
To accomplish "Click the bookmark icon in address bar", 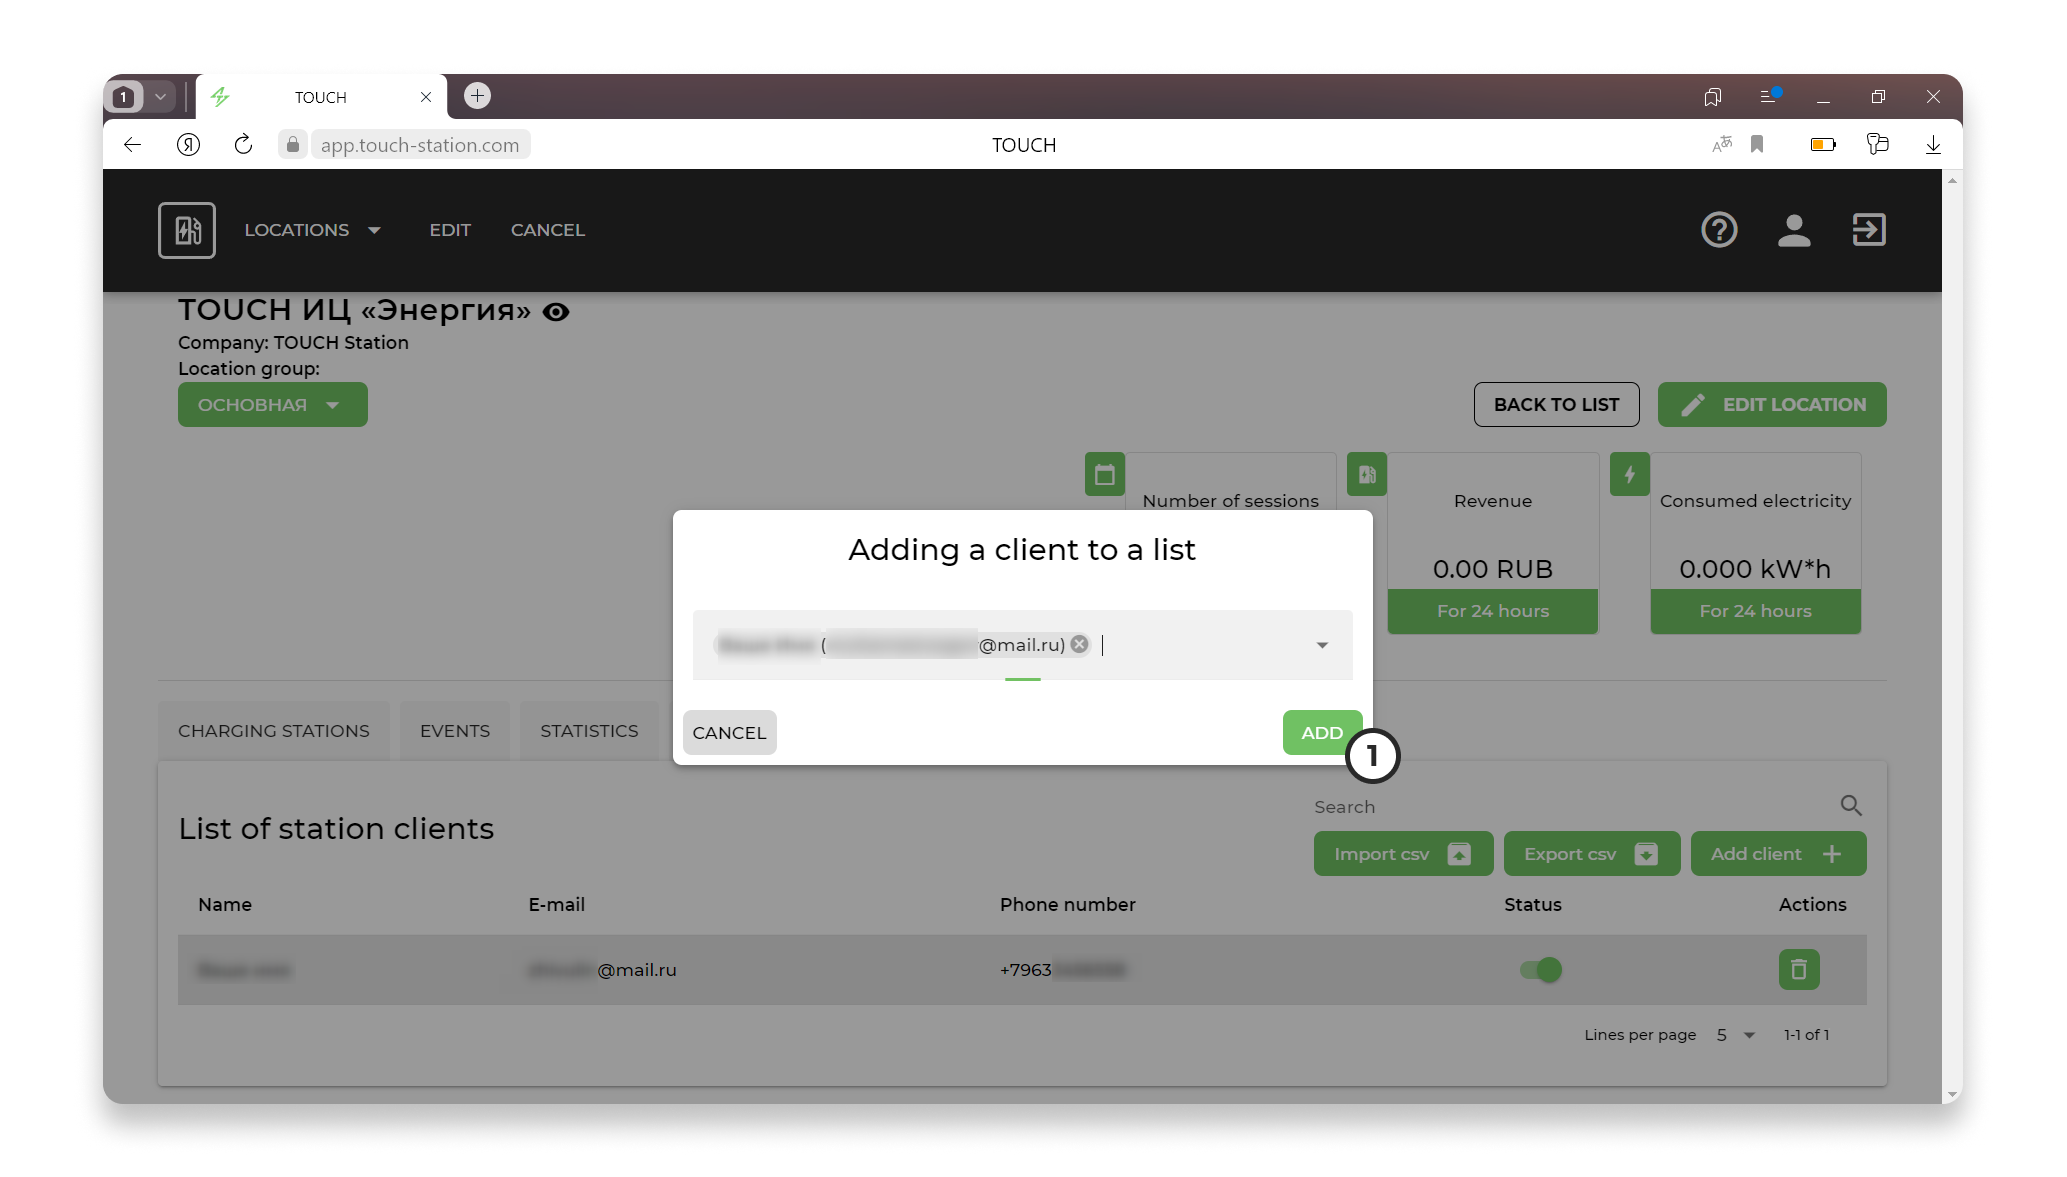I will tap(1757, 145).
